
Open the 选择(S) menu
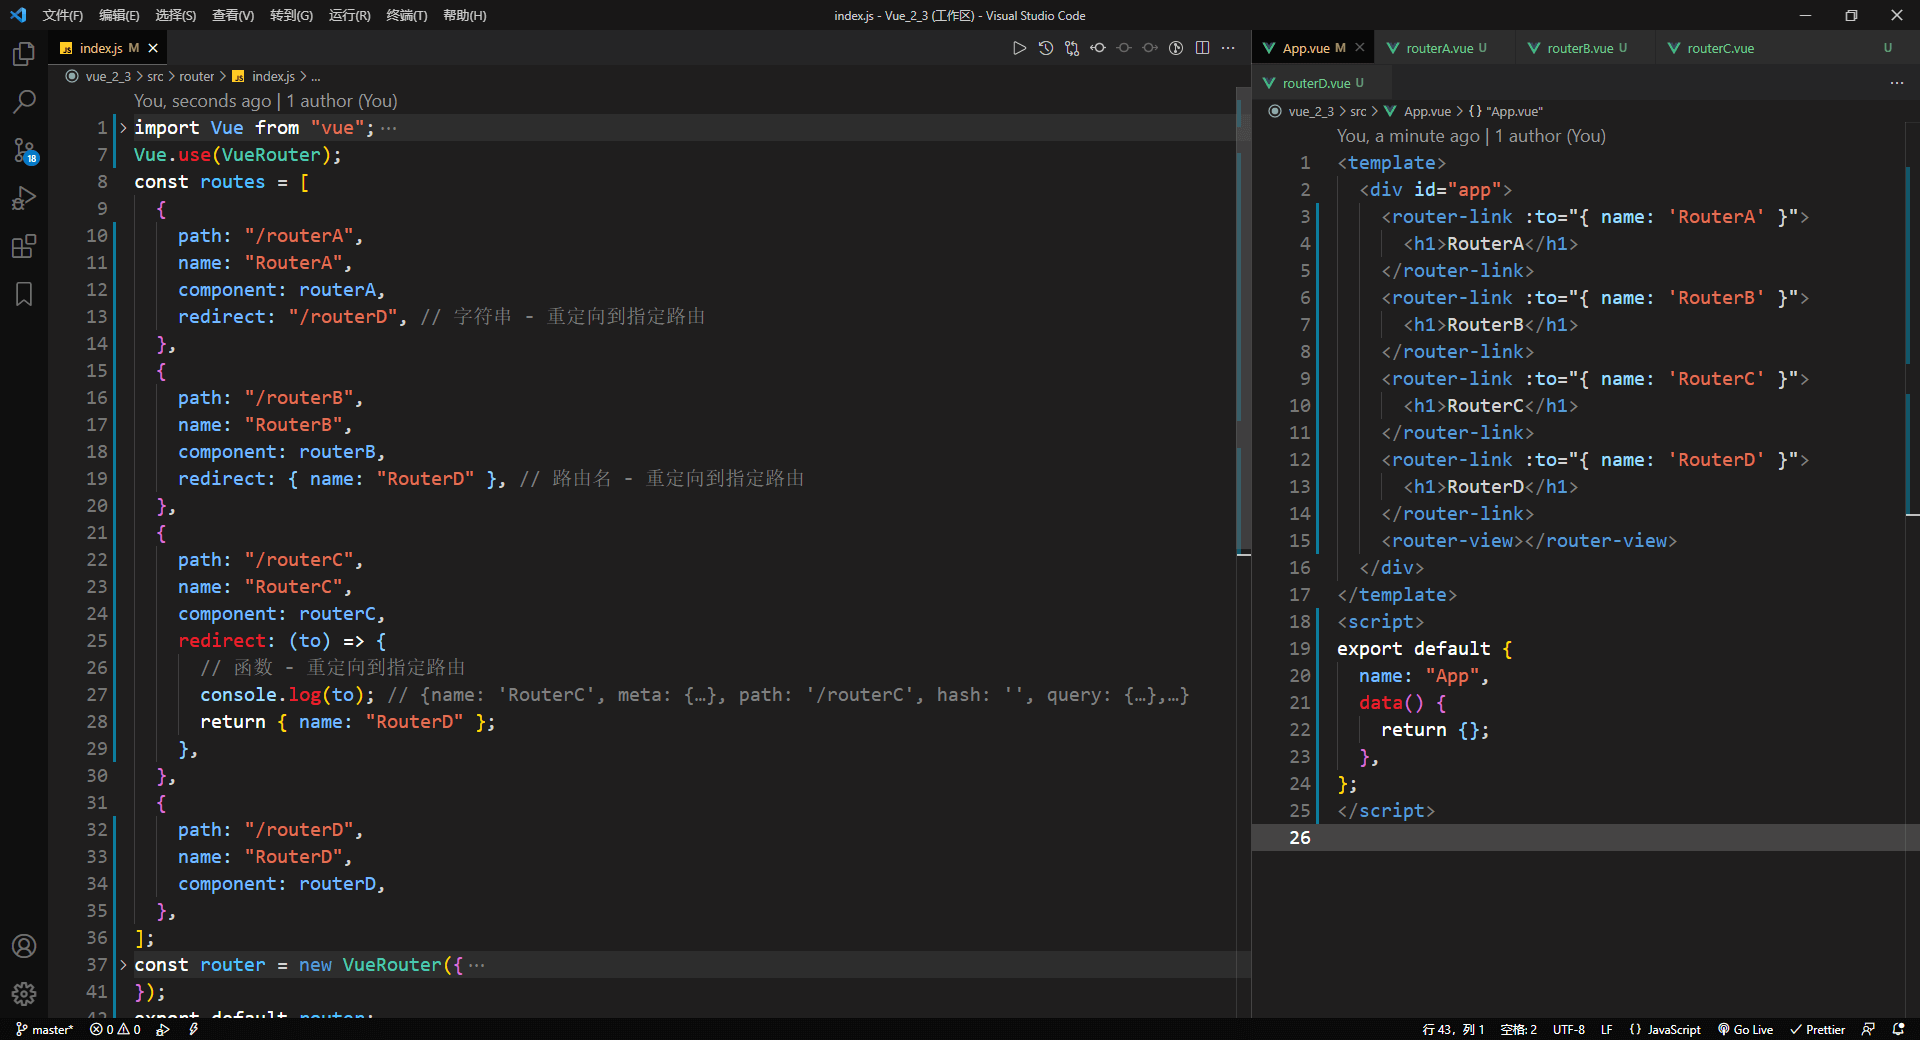(176, 15)
